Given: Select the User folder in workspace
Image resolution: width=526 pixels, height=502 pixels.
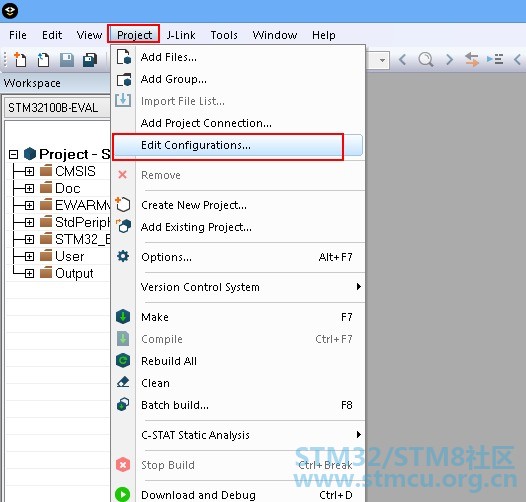Looking at the screenshot, I should coord(69,256).
